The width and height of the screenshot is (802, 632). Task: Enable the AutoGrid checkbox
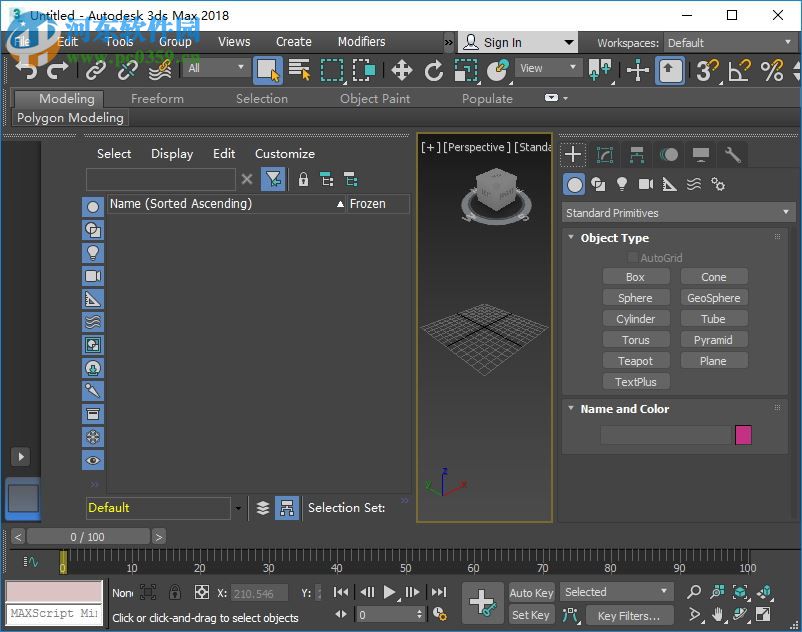[x=634, y=257]
